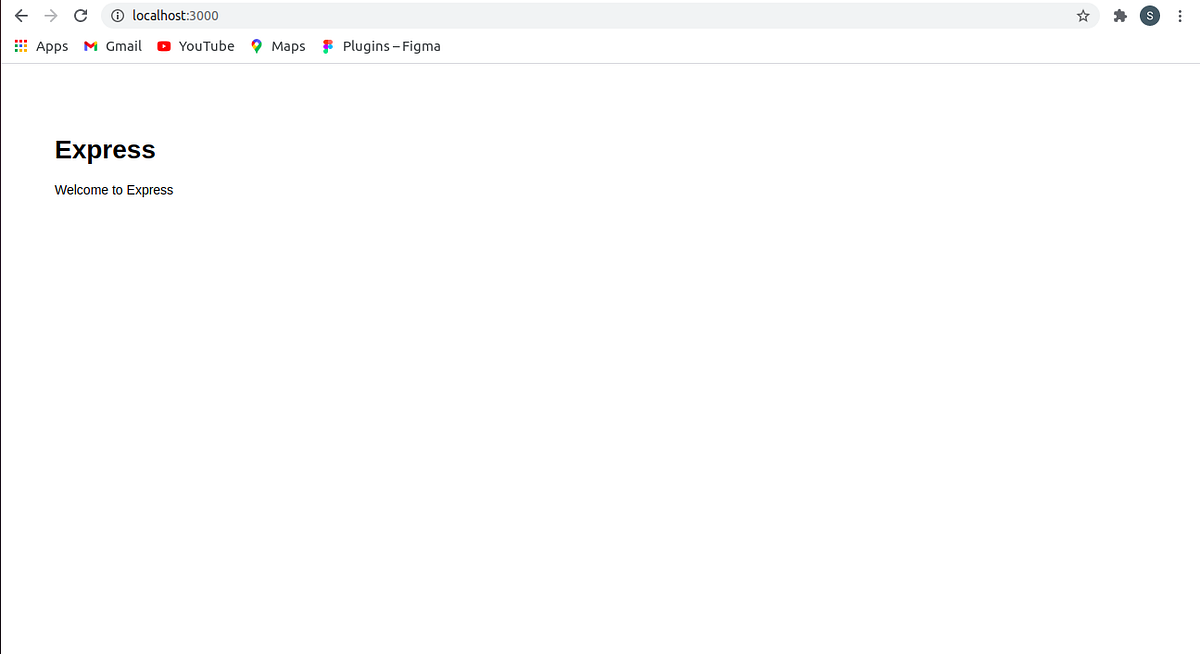
Task: Open the Gmail bookmark link
Action: click(x=124, y=46)
